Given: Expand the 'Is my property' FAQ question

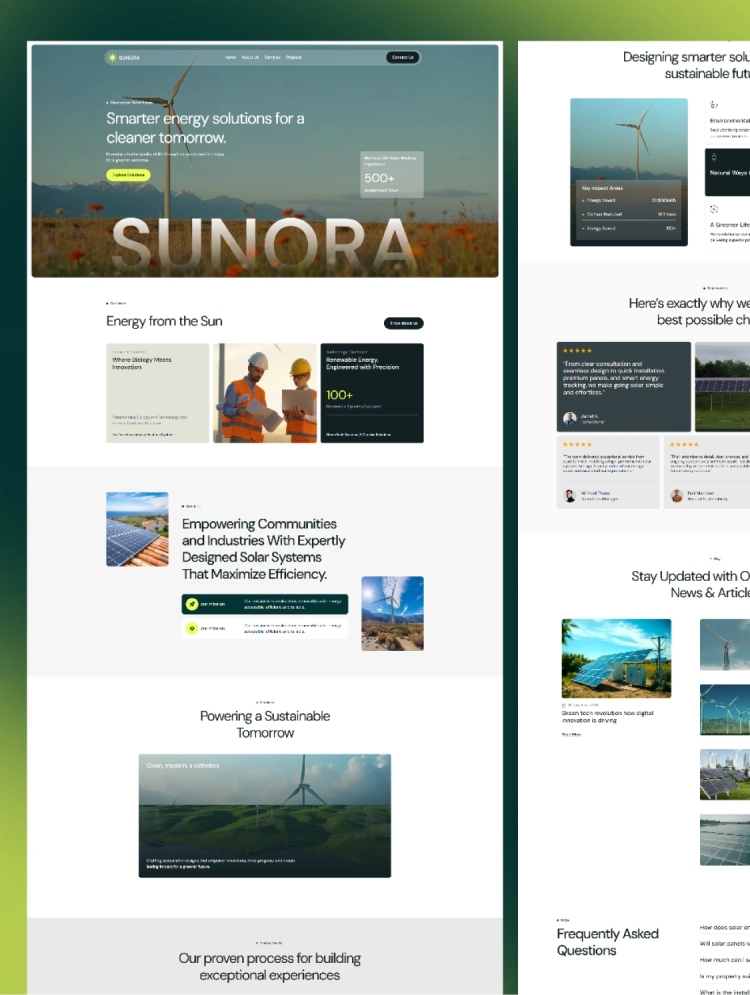Looking at the screenshot, I should coord(725,976).
